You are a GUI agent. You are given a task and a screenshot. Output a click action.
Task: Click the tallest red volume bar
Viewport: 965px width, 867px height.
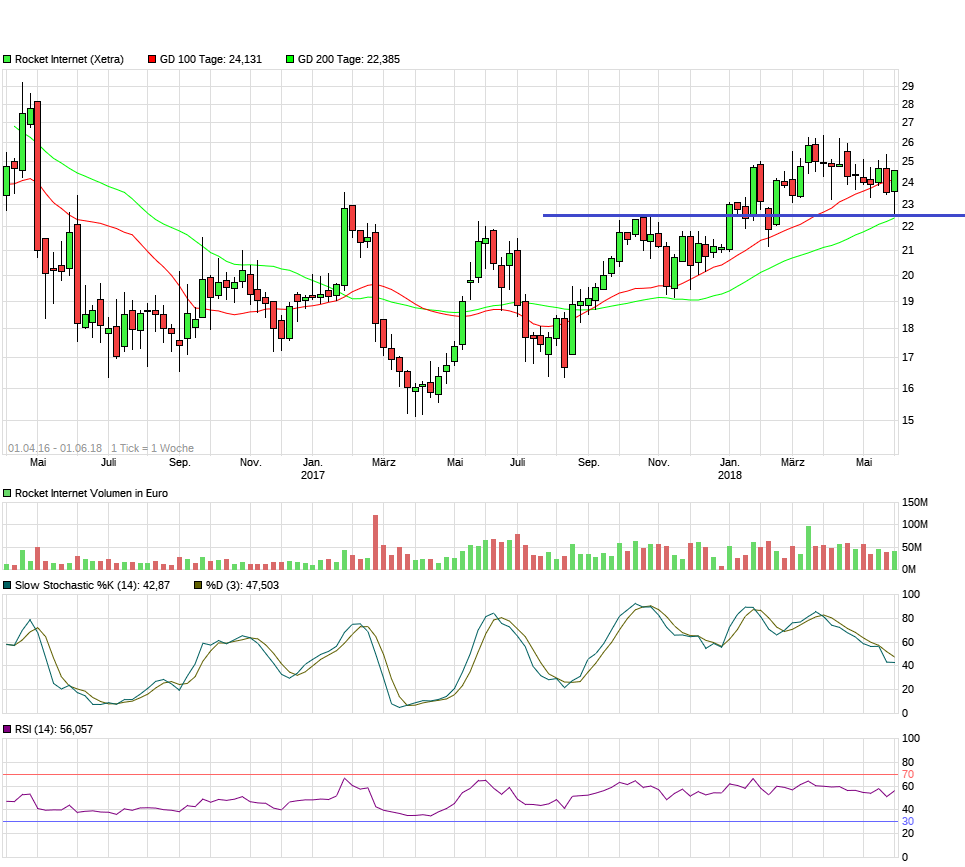(x=376, y=542)
